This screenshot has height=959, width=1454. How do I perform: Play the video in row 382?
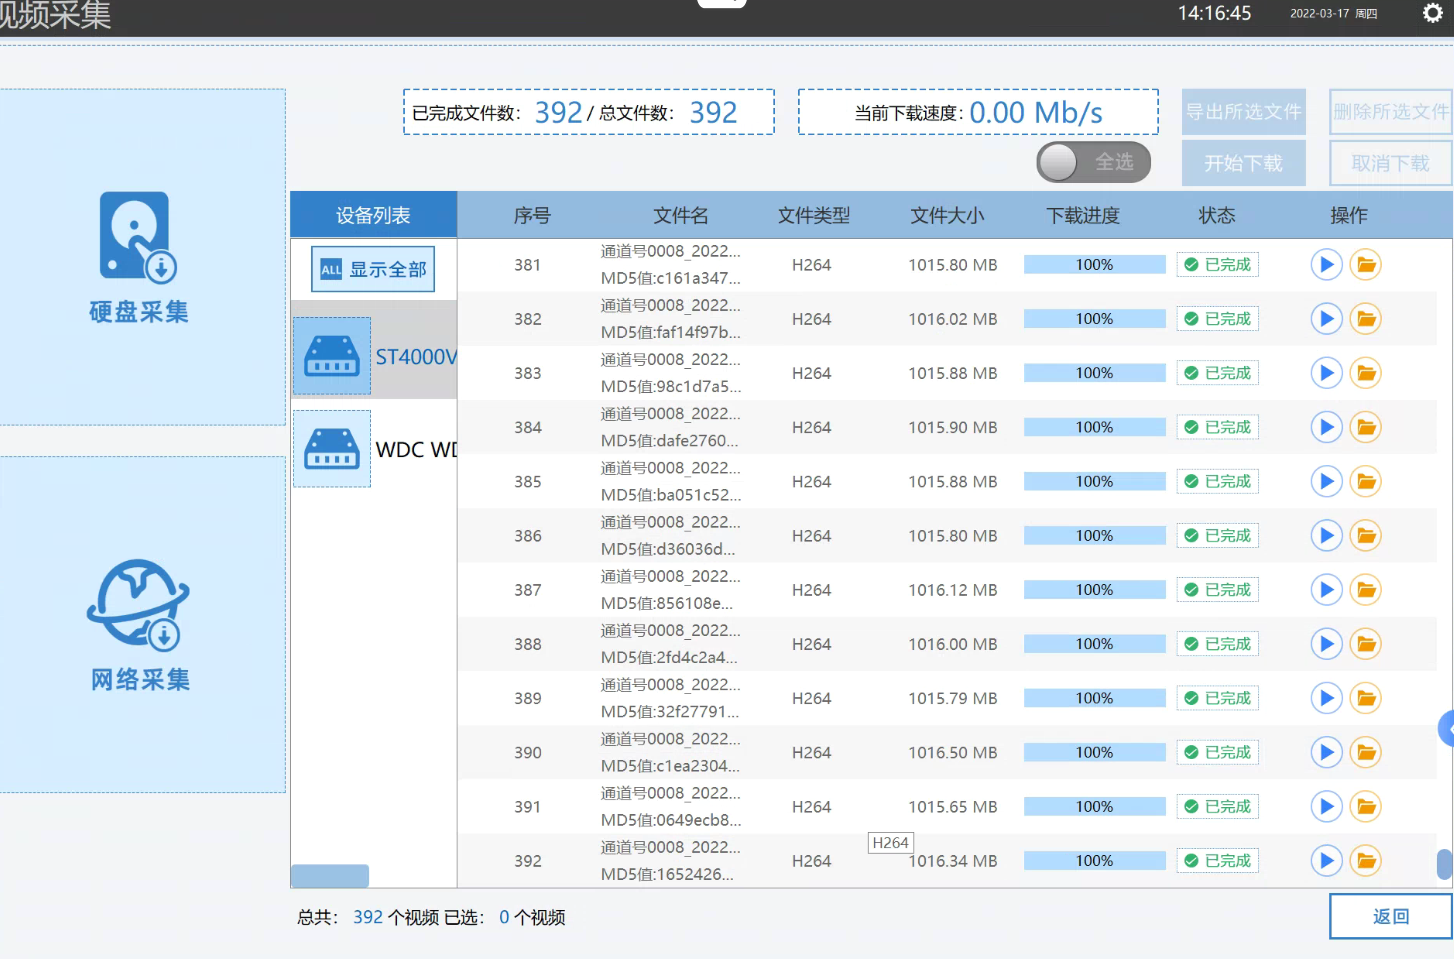click(1326, 319)
